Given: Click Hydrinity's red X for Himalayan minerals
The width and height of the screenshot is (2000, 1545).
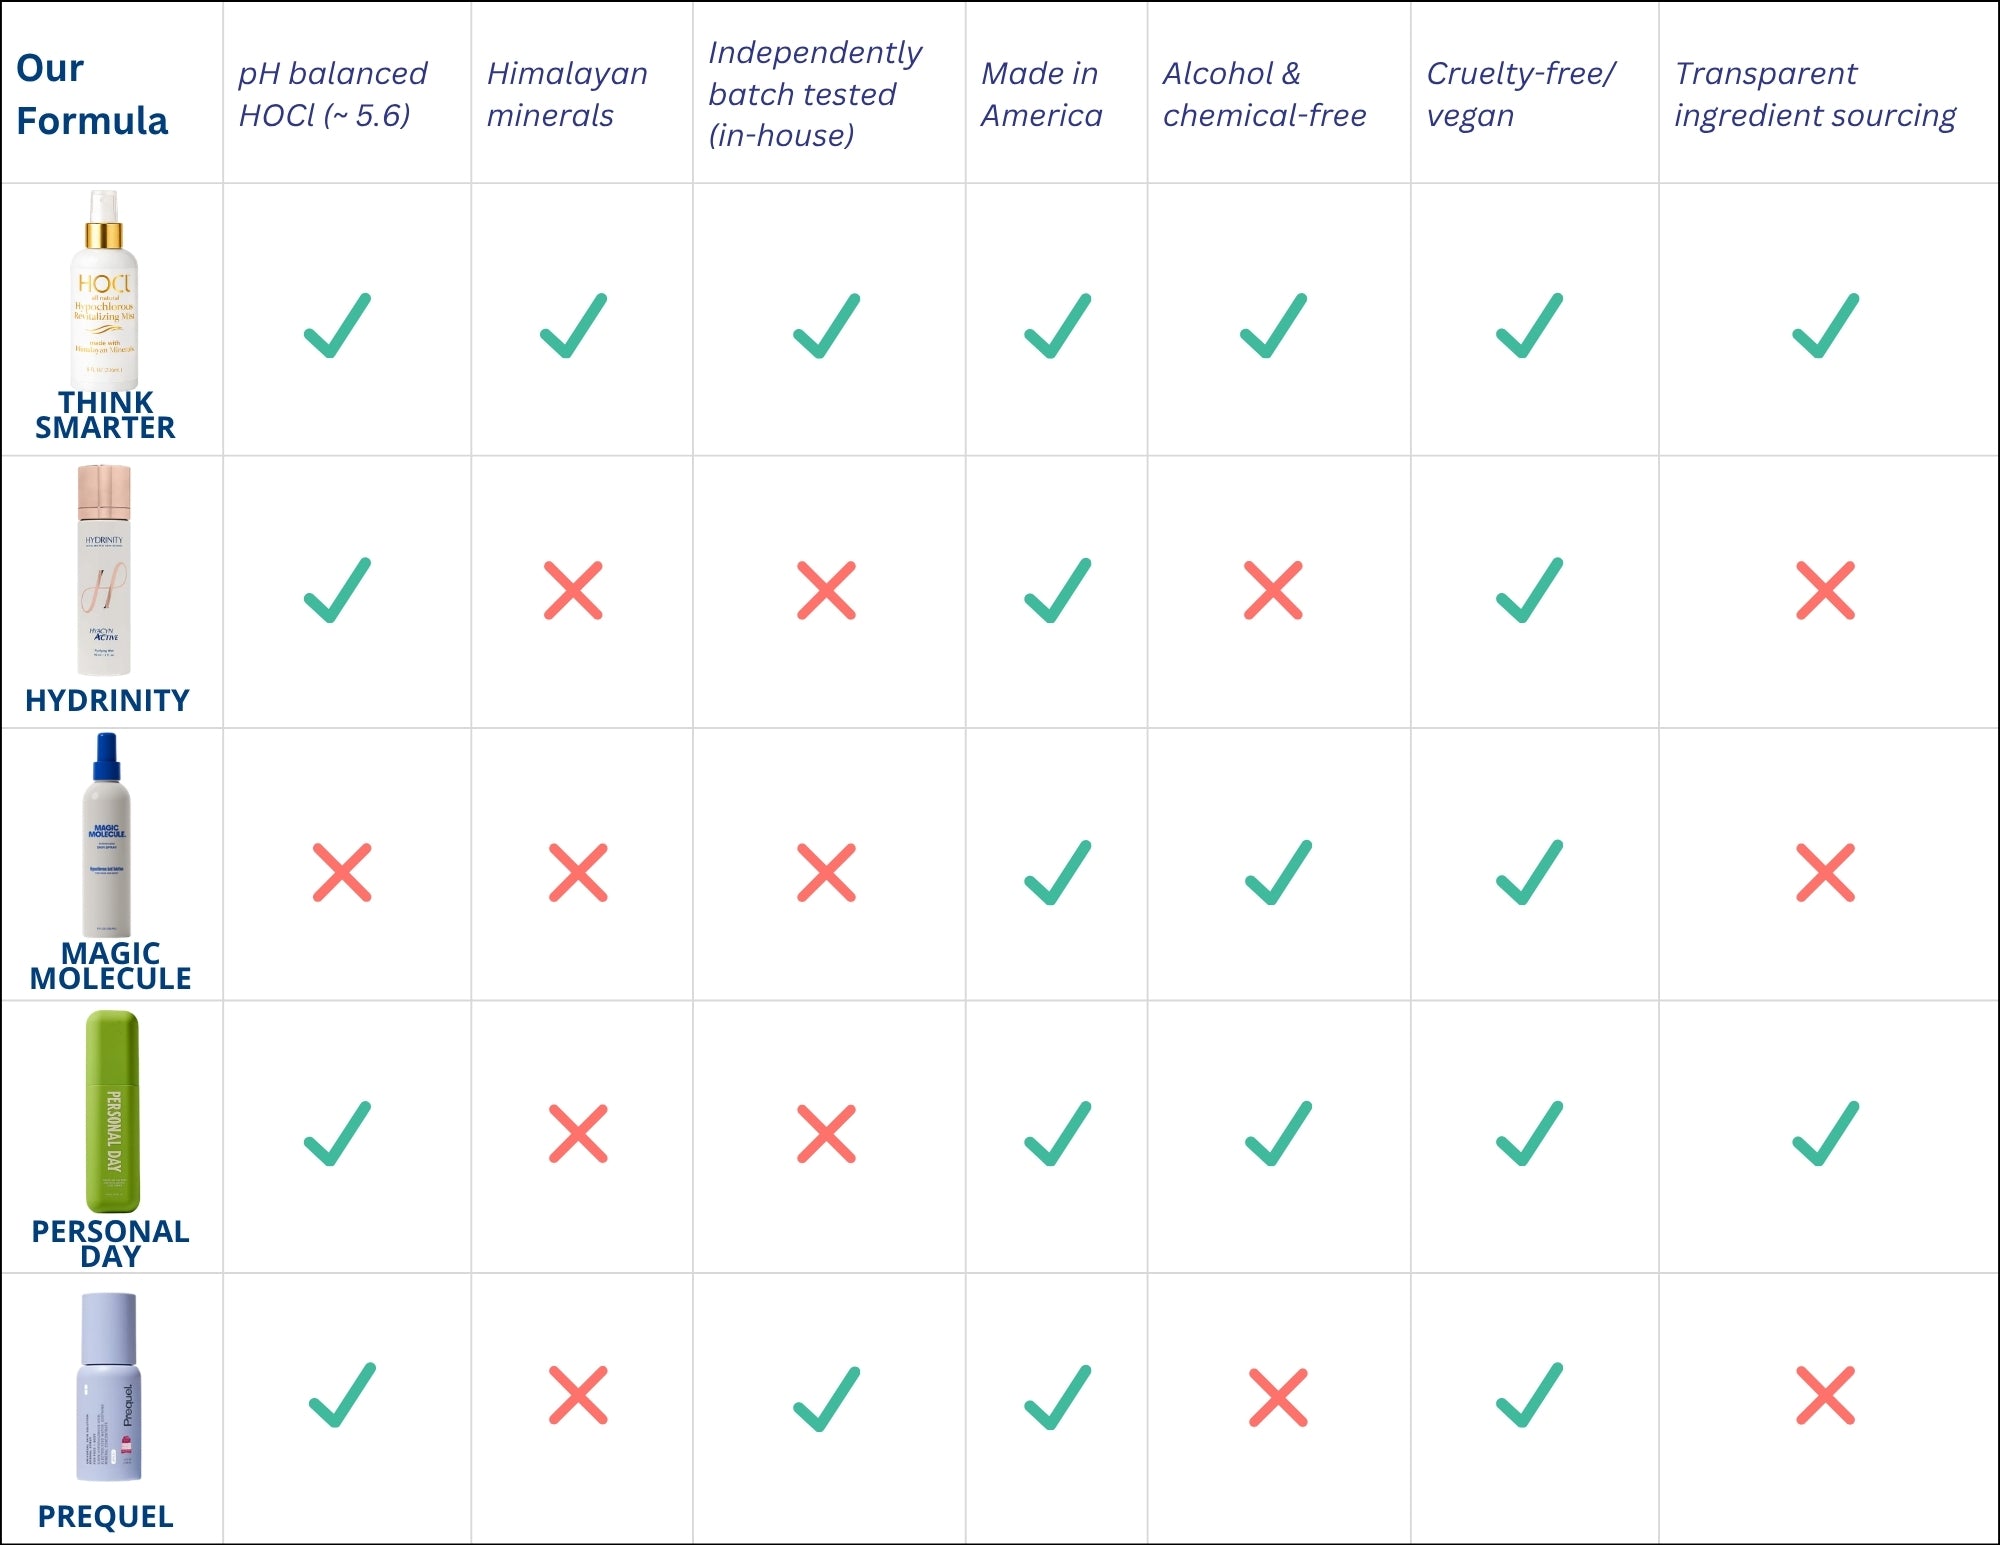Looking at the screenshot, I should [x=573, y=590].
